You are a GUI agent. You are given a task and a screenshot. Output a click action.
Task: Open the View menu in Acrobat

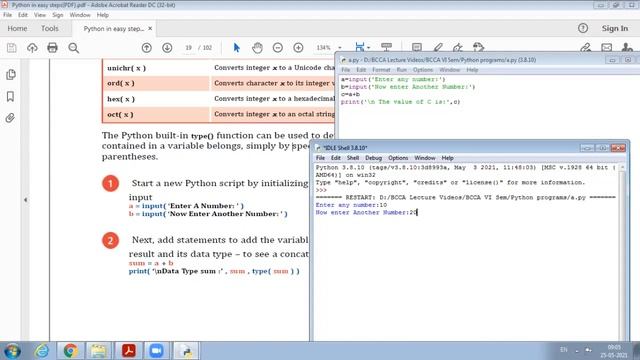(40, 15)
